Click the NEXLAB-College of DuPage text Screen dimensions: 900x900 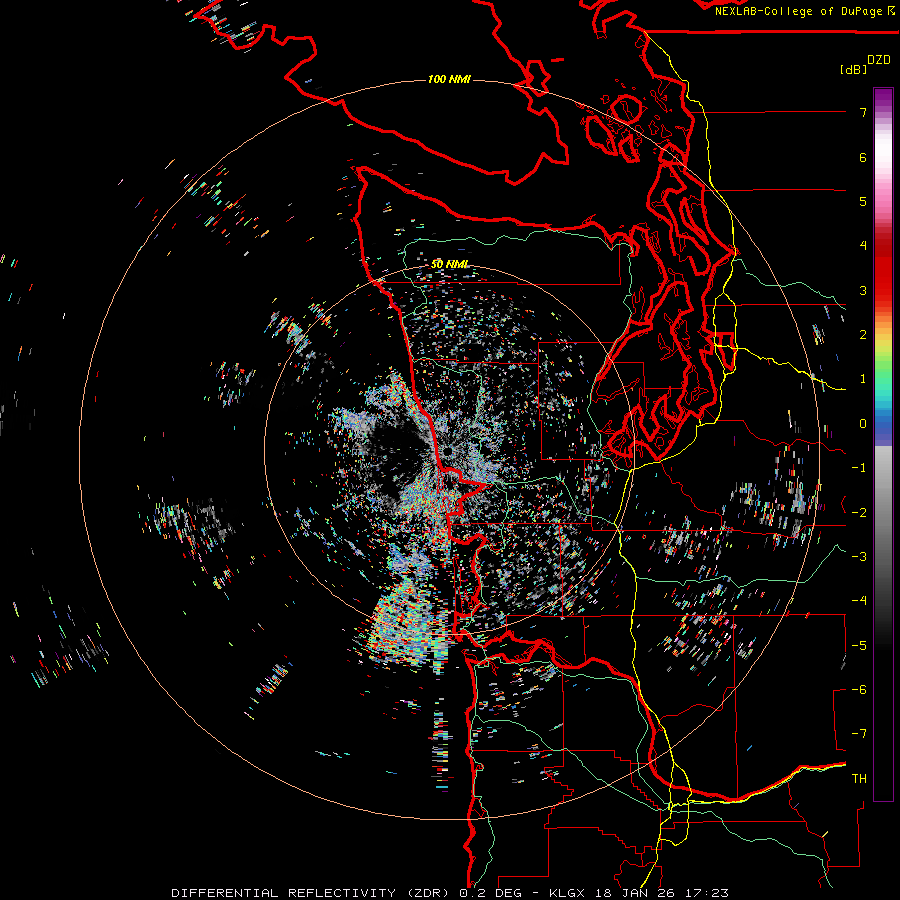pos(798,11)
